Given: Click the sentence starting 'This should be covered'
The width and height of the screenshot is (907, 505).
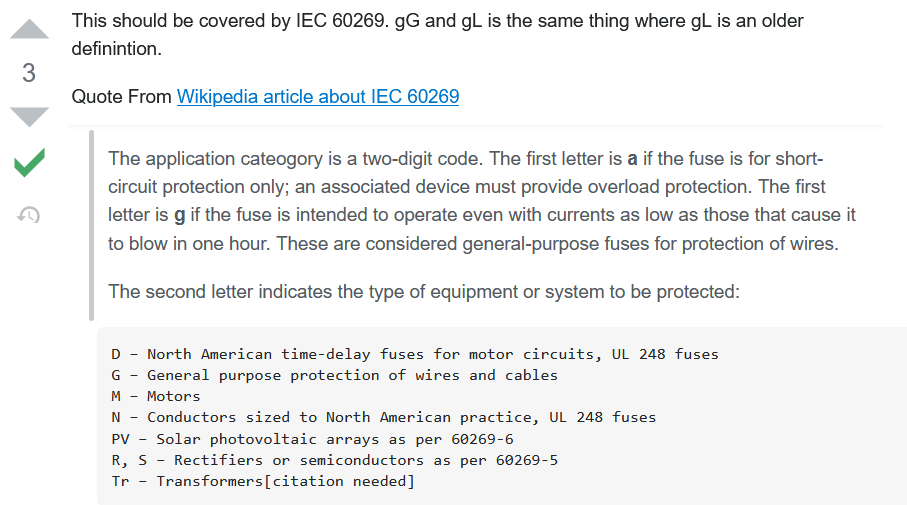Looking at the screenshot, I should pyautogui.click(x=437, y=21).
